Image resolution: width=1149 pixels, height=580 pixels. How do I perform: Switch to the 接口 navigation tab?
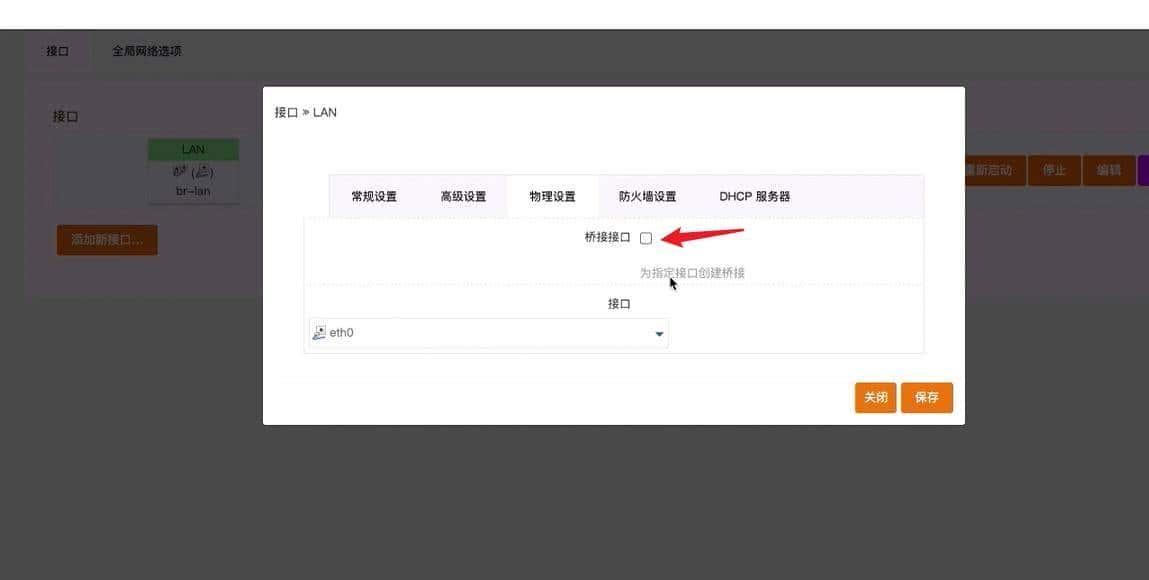click(59, 50)
